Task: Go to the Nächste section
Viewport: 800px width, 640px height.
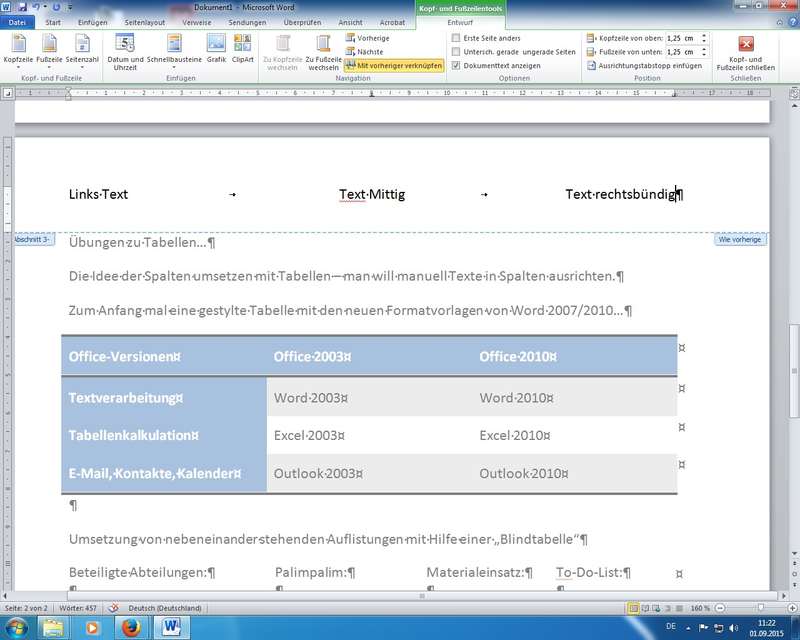Action: coord(364,52)
